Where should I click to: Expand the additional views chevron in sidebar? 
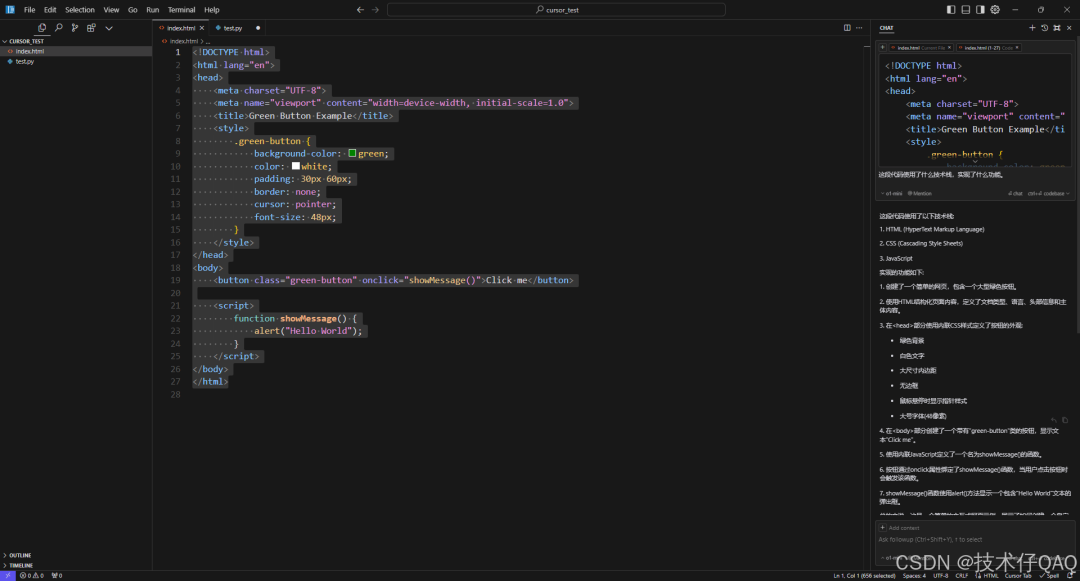pos(109,28)
